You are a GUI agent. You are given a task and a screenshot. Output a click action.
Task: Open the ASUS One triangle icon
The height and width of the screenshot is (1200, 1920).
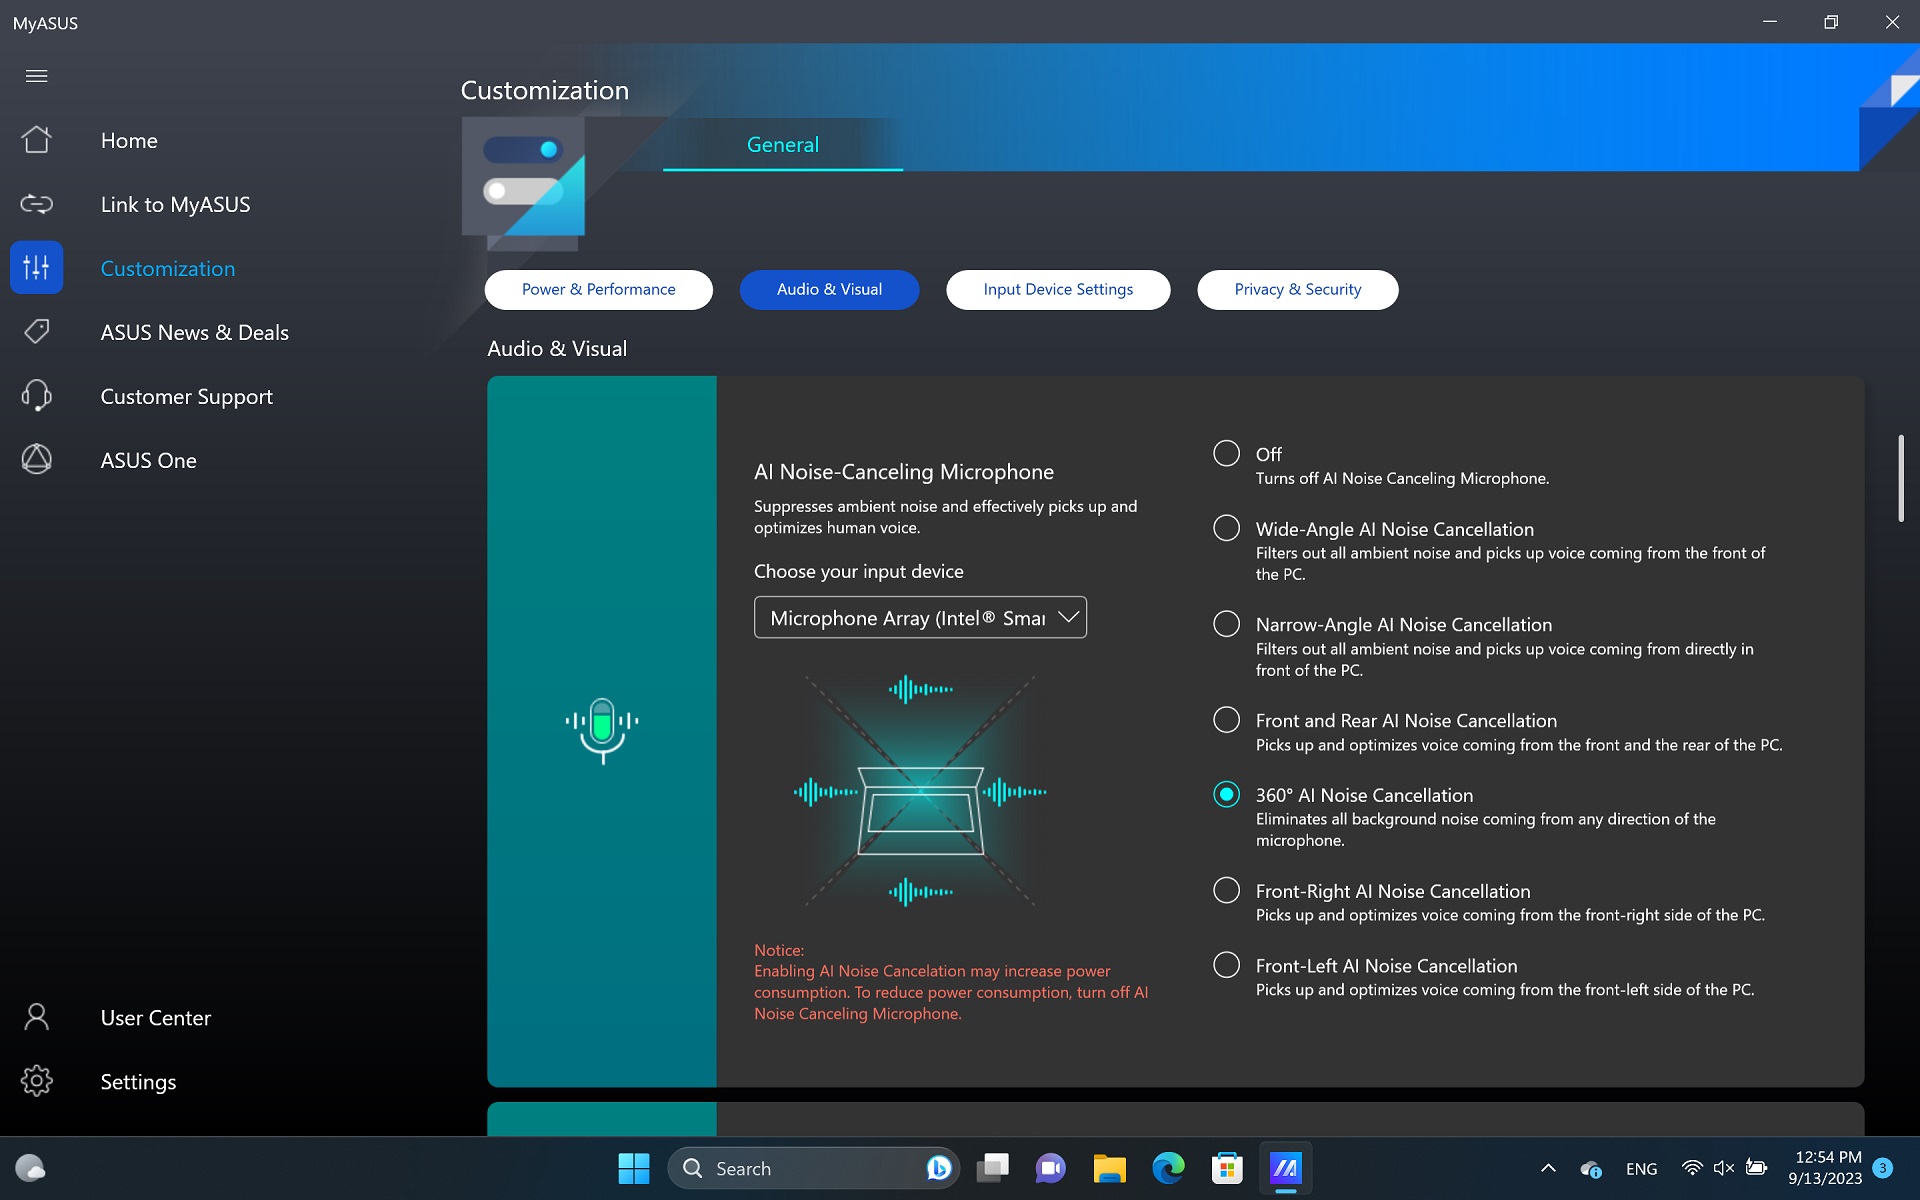[36, 459]
